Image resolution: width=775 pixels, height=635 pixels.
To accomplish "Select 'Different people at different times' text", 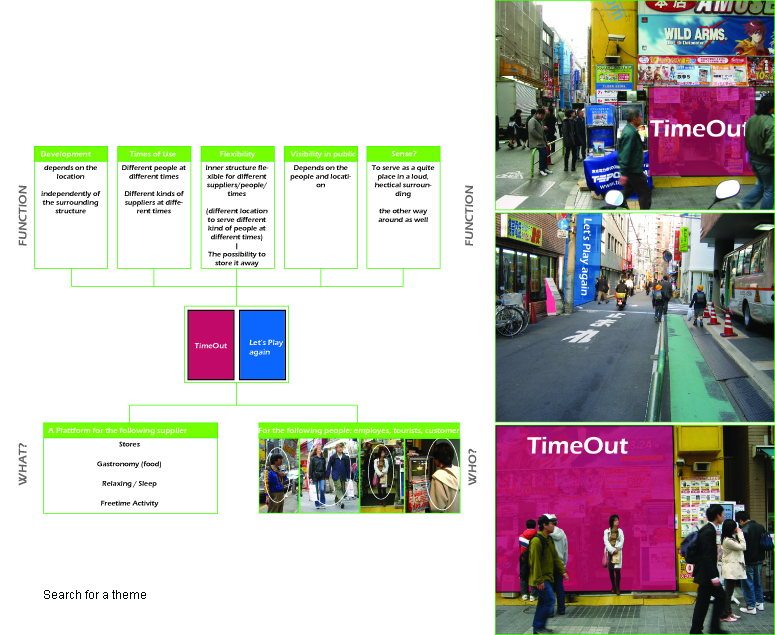I will 154,172.
